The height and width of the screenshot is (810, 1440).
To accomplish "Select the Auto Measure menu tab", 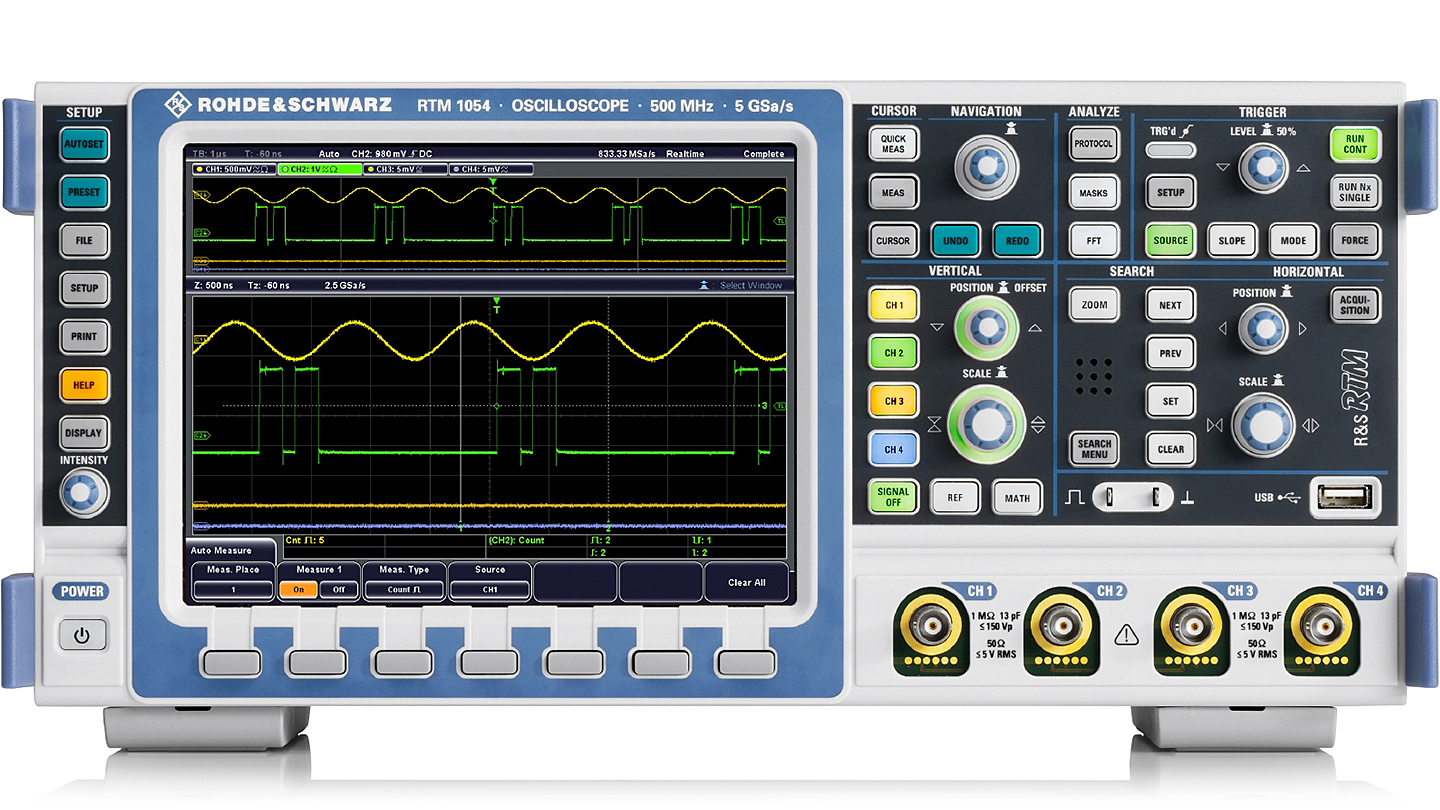I will point(220,550).
